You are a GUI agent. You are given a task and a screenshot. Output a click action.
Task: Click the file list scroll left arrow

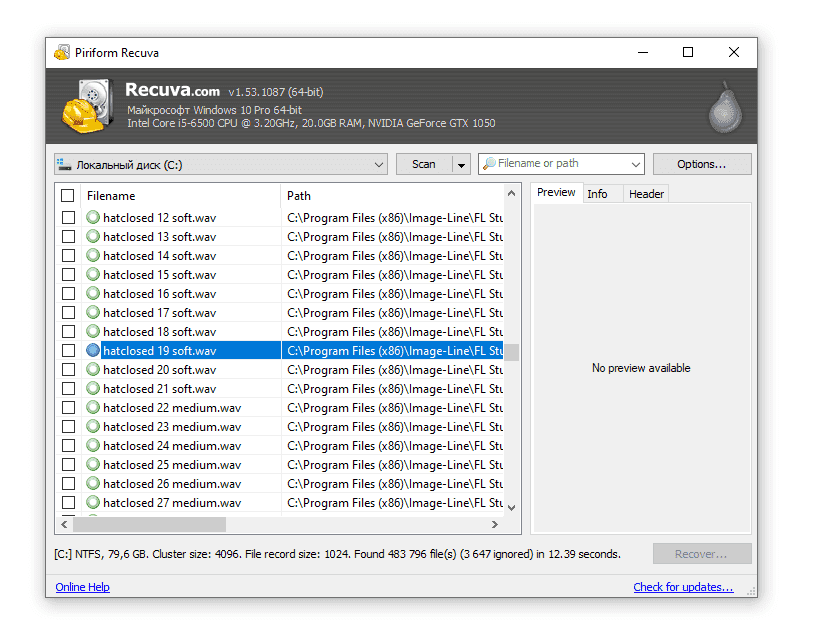point(64,524)
